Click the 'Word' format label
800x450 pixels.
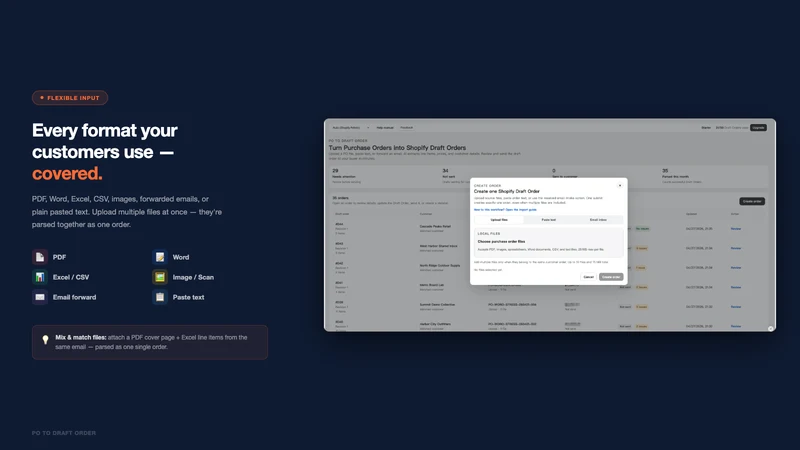(181, 257)
